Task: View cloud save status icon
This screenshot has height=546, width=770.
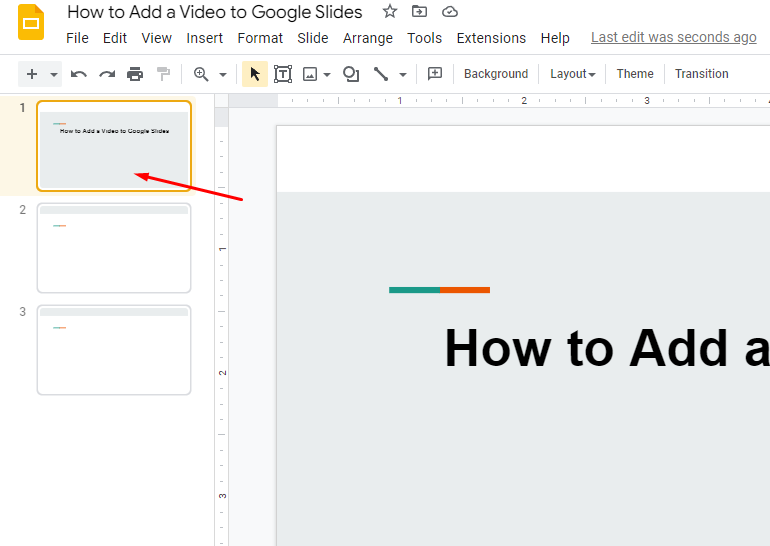Action: tap(450, 11)
